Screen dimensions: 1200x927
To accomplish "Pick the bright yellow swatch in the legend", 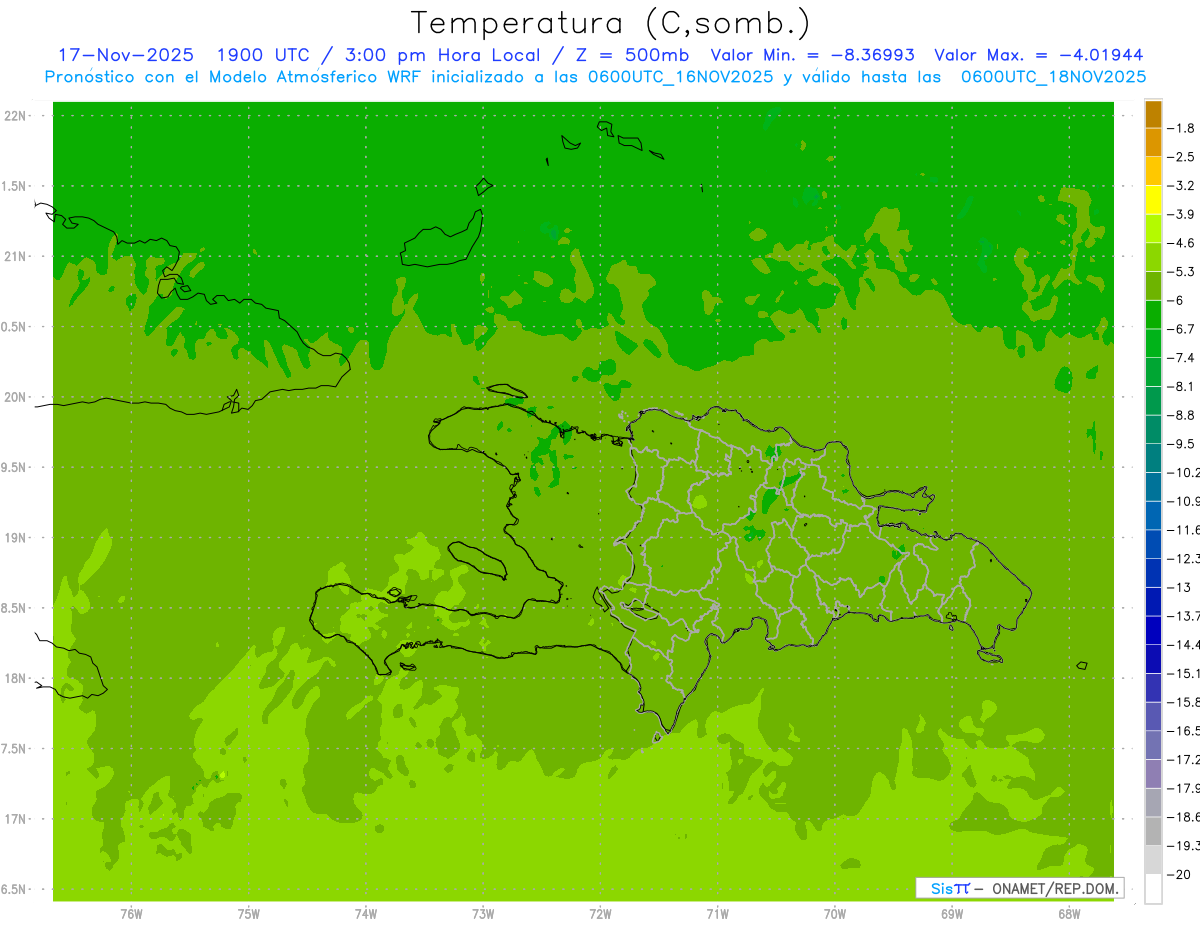I will [x=1153, y=200].
